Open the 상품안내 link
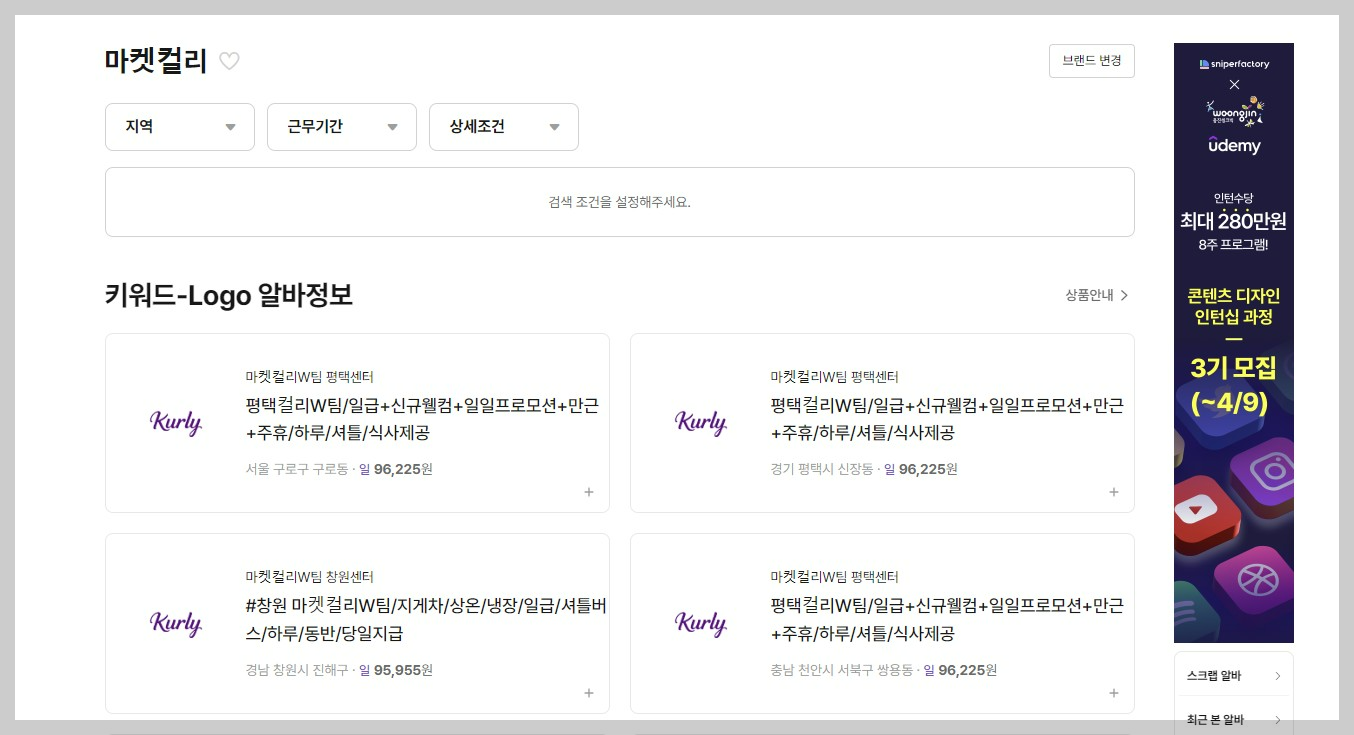The height and width of the screenshot is (735, 1354). (1097, 295)
